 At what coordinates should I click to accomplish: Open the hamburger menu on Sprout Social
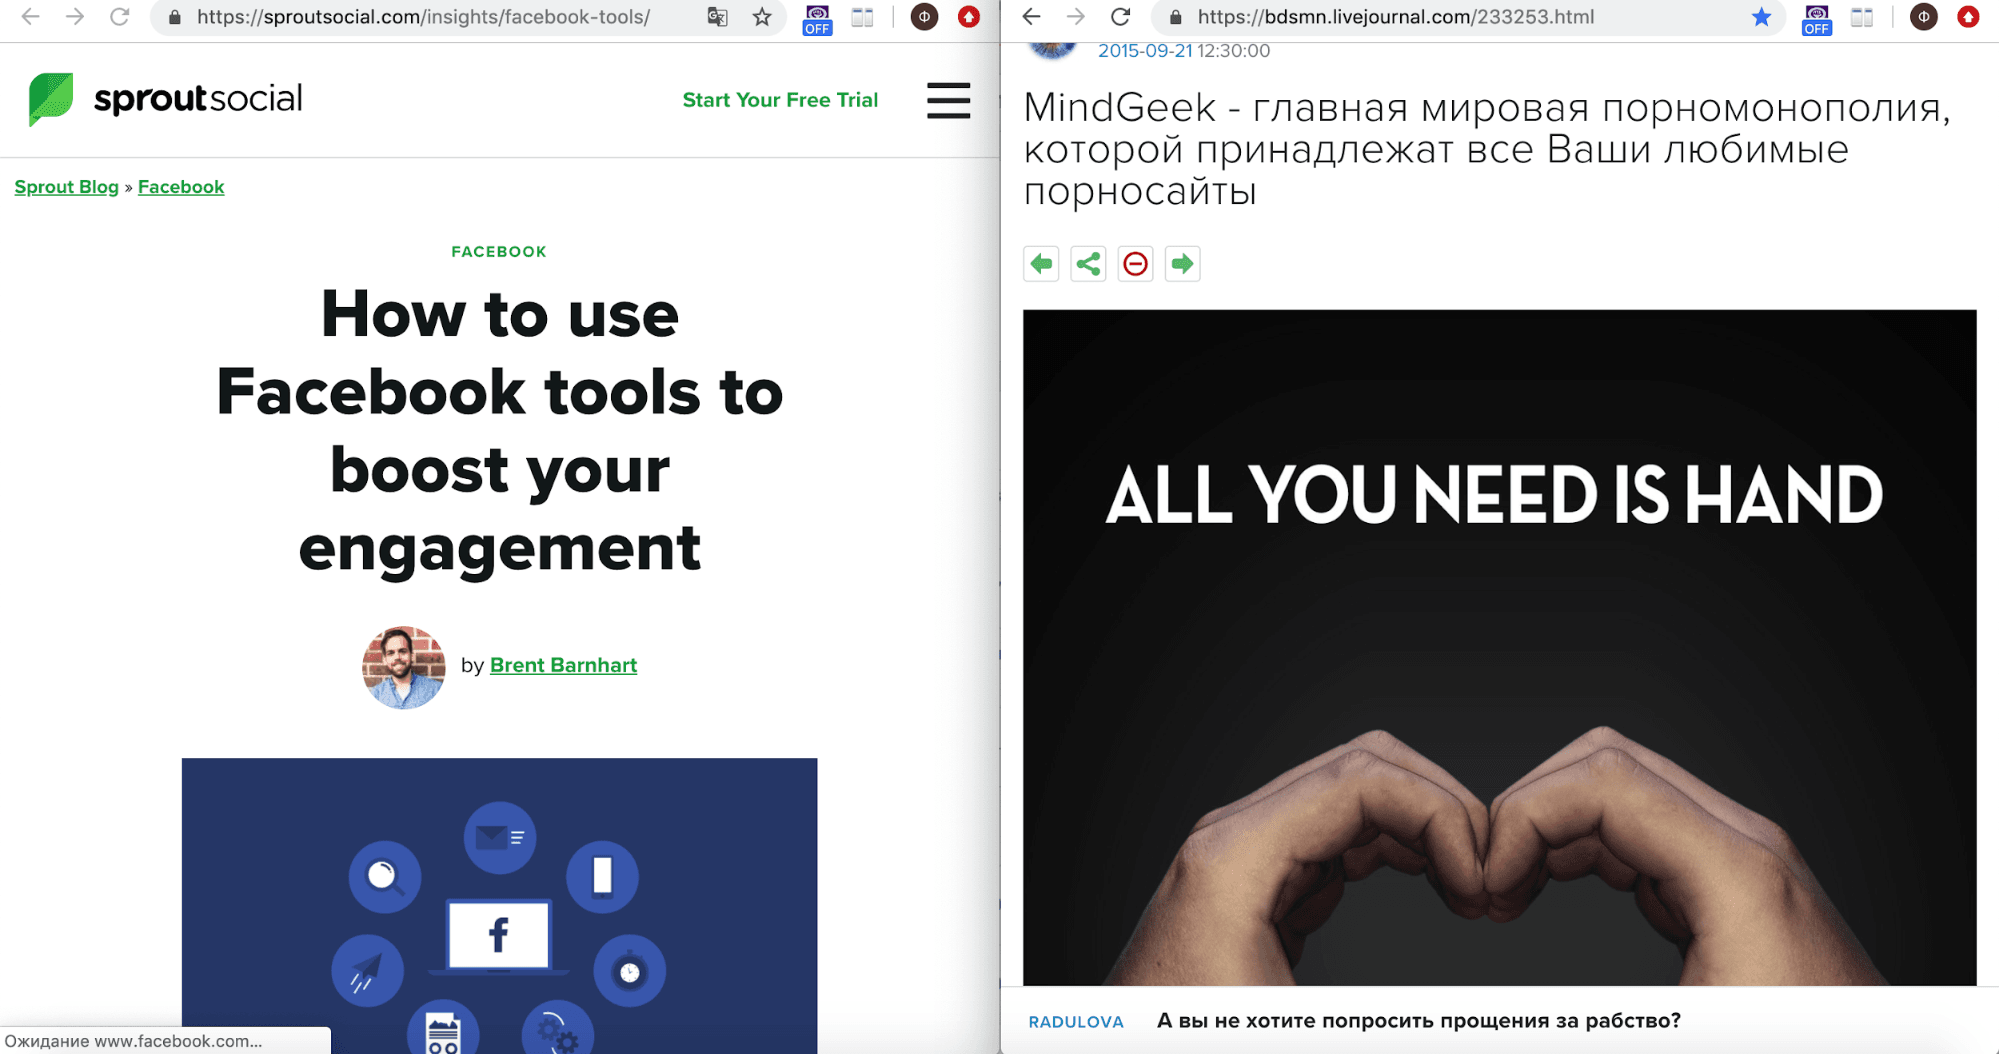948,100
